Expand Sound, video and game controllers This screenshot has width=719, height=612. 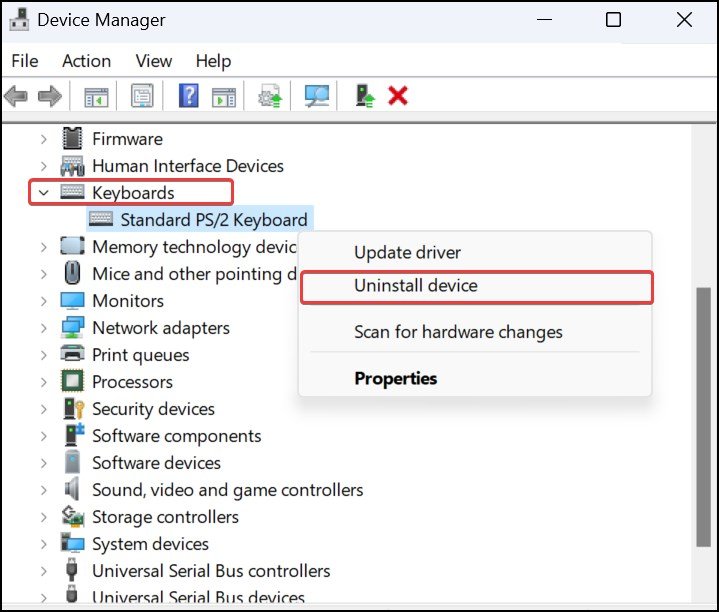click(x=43, y=490)
